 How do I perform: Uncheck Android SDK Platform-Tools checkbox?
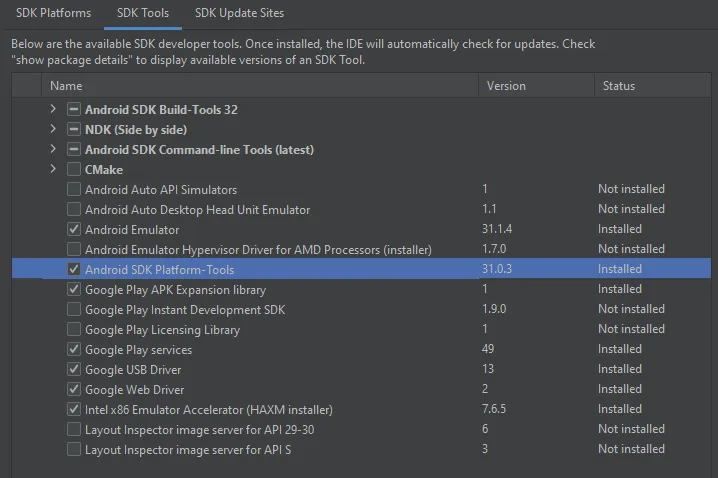73,269
